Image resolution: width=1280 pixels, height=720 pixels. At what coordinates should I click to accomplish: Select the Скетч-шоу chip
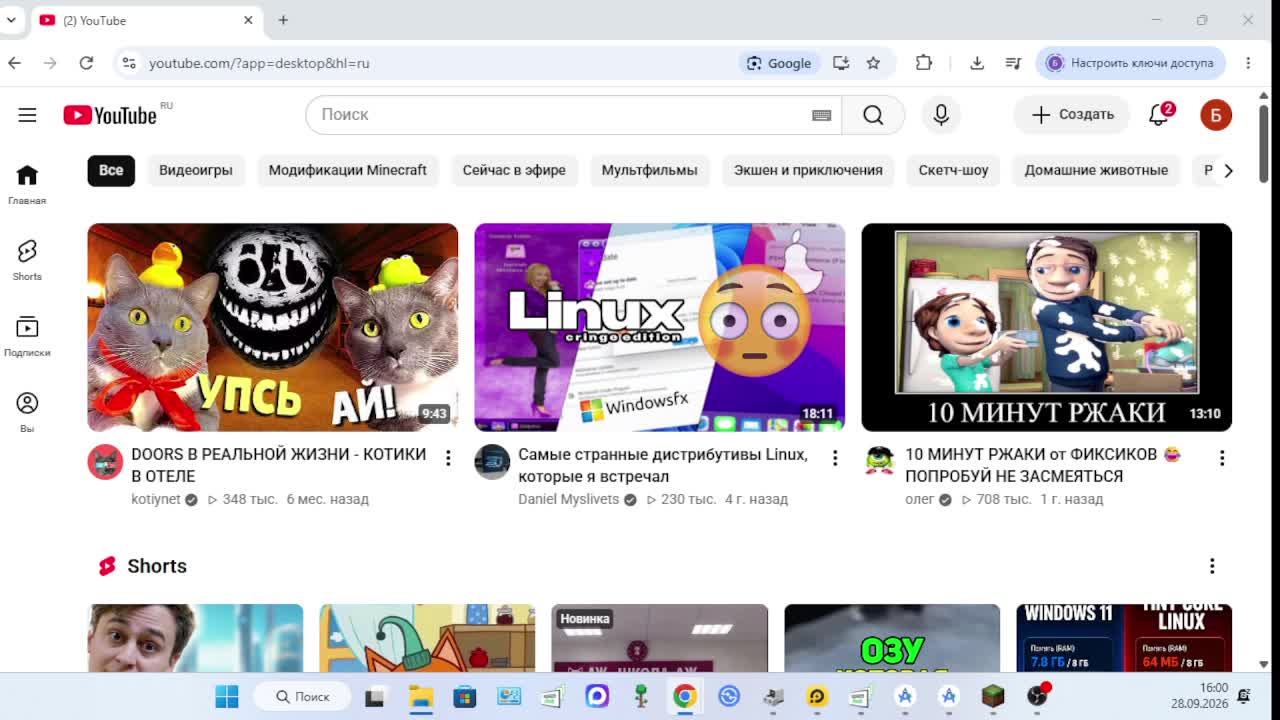[954, 170]
